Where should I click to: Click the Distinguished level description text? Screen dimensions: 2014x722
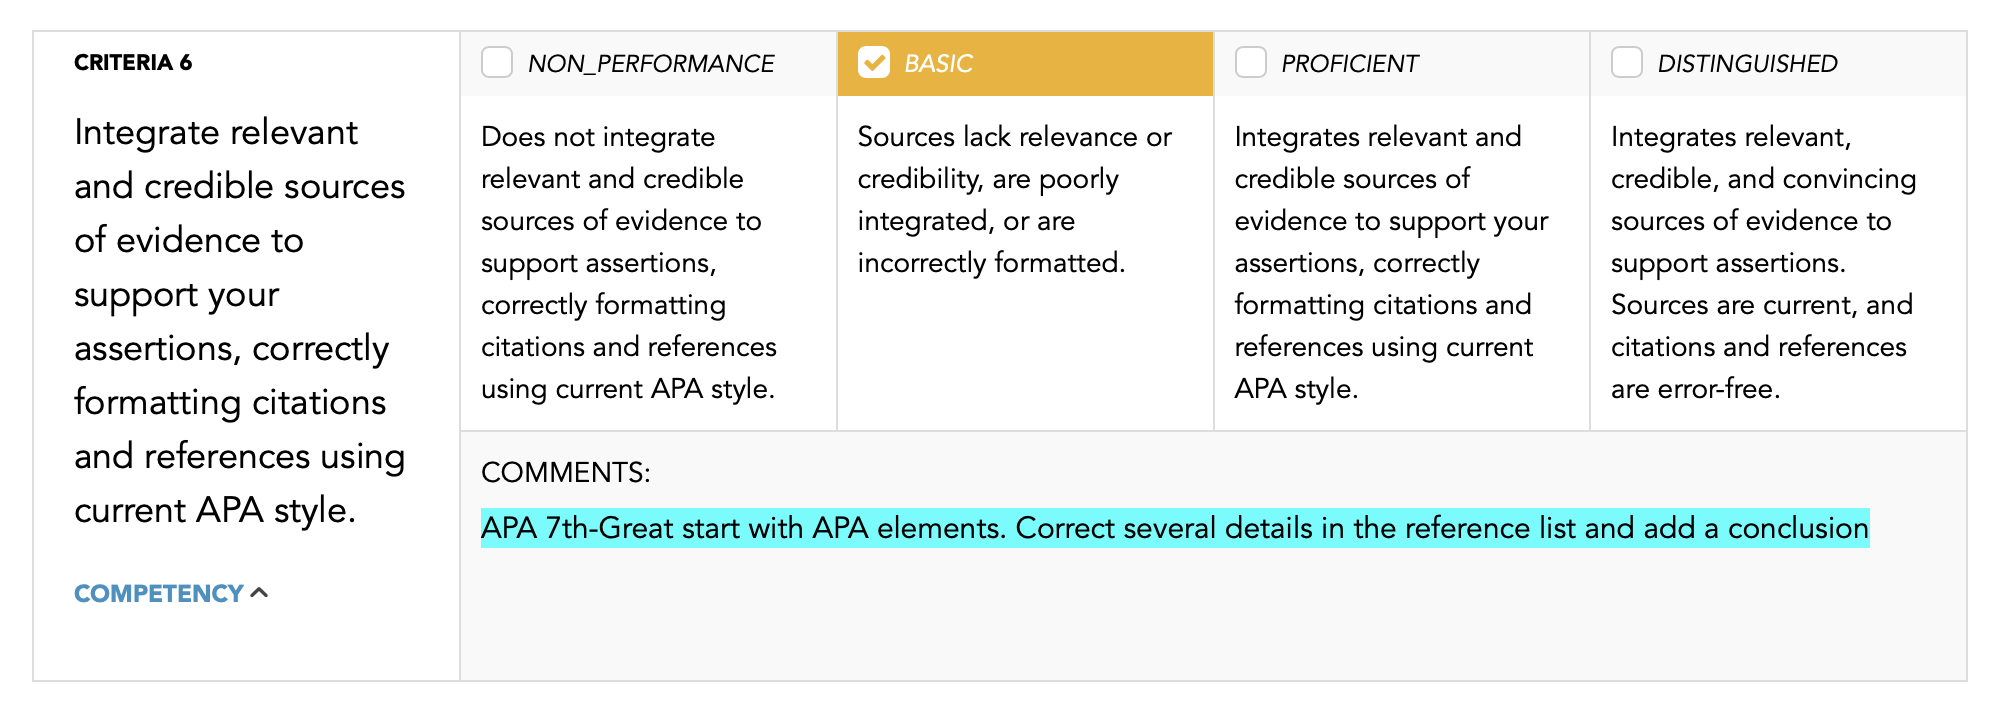coord(1763,262)
